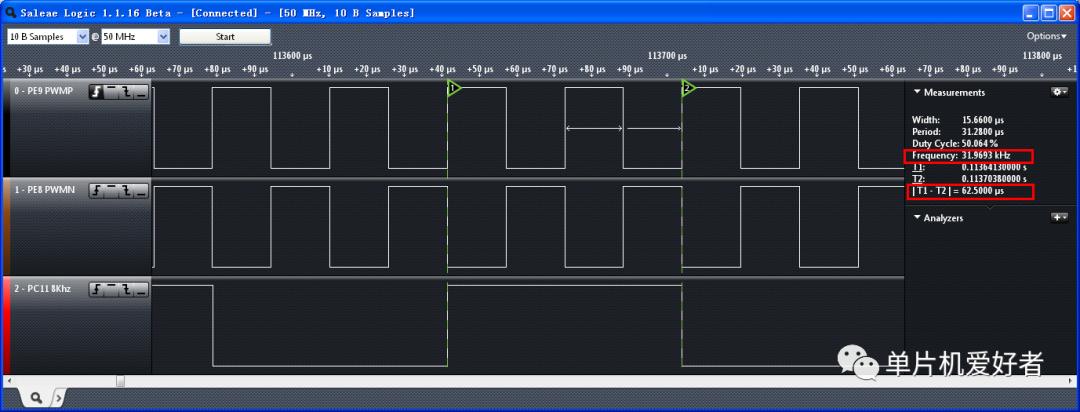Viewport: 1080px width, 412px height.
Task: Click the Saleae Logic title bar icon
Action: click(11, 12)
